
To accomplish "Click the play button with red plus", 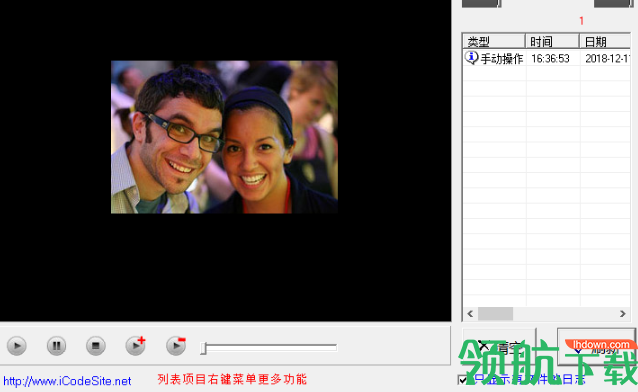I will pyautogui.click(x=135, y=346).
